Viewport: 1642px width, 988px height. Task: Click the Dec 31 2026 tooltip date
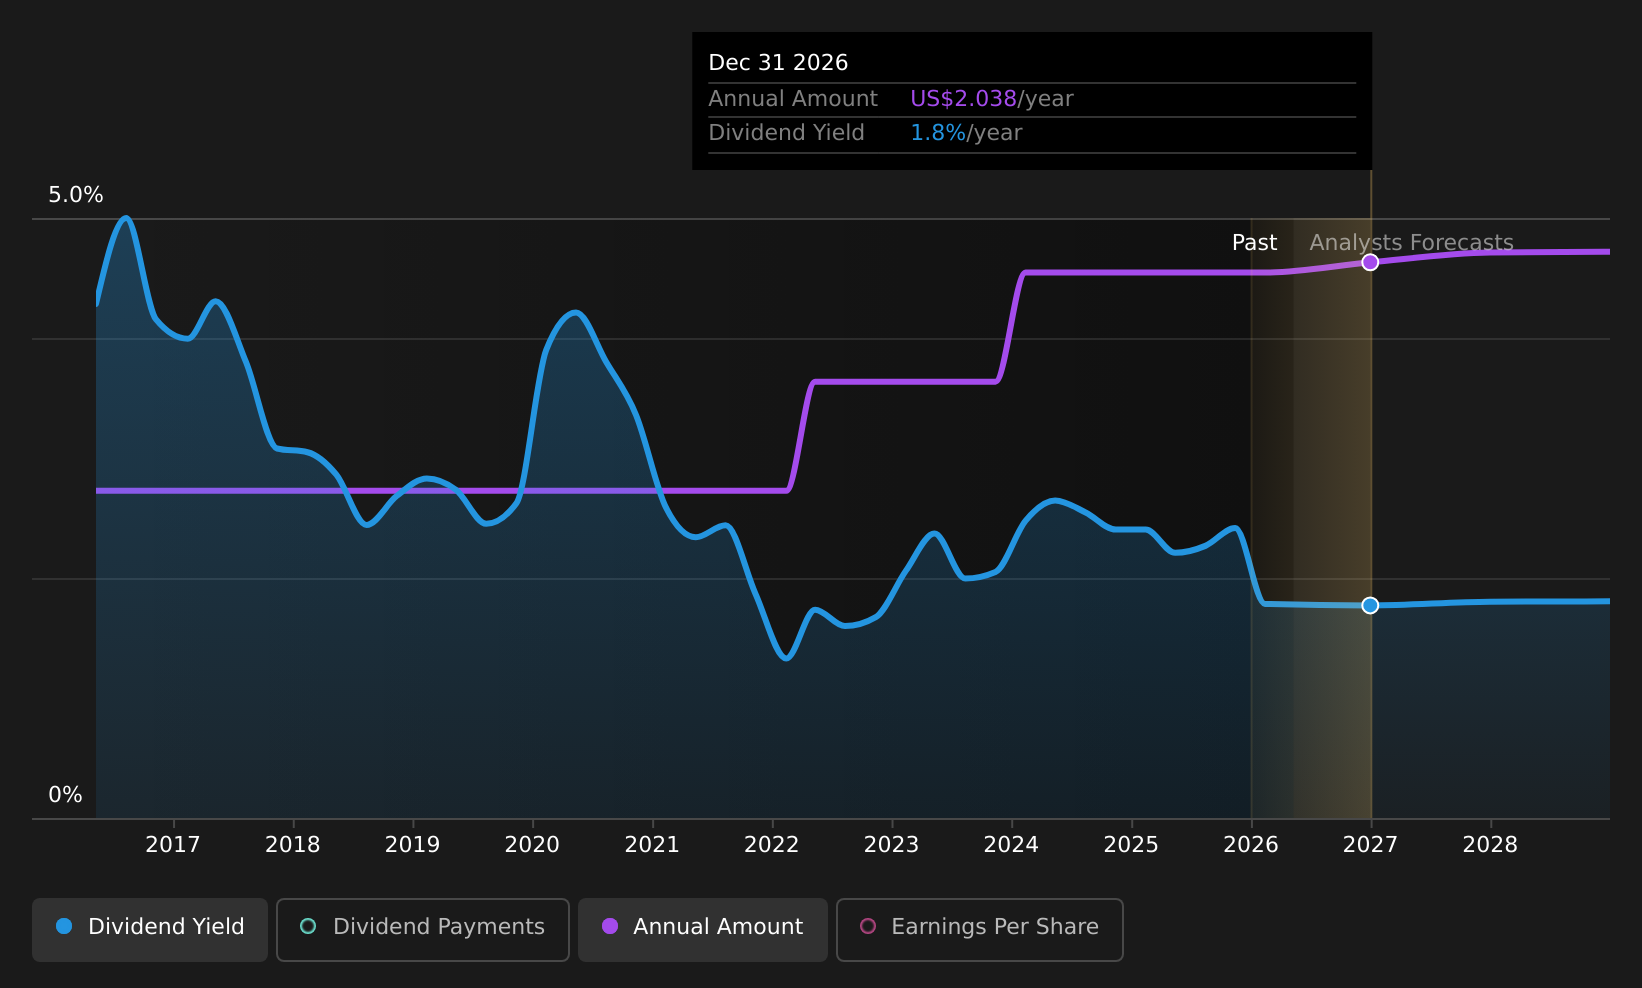[778, 63]
